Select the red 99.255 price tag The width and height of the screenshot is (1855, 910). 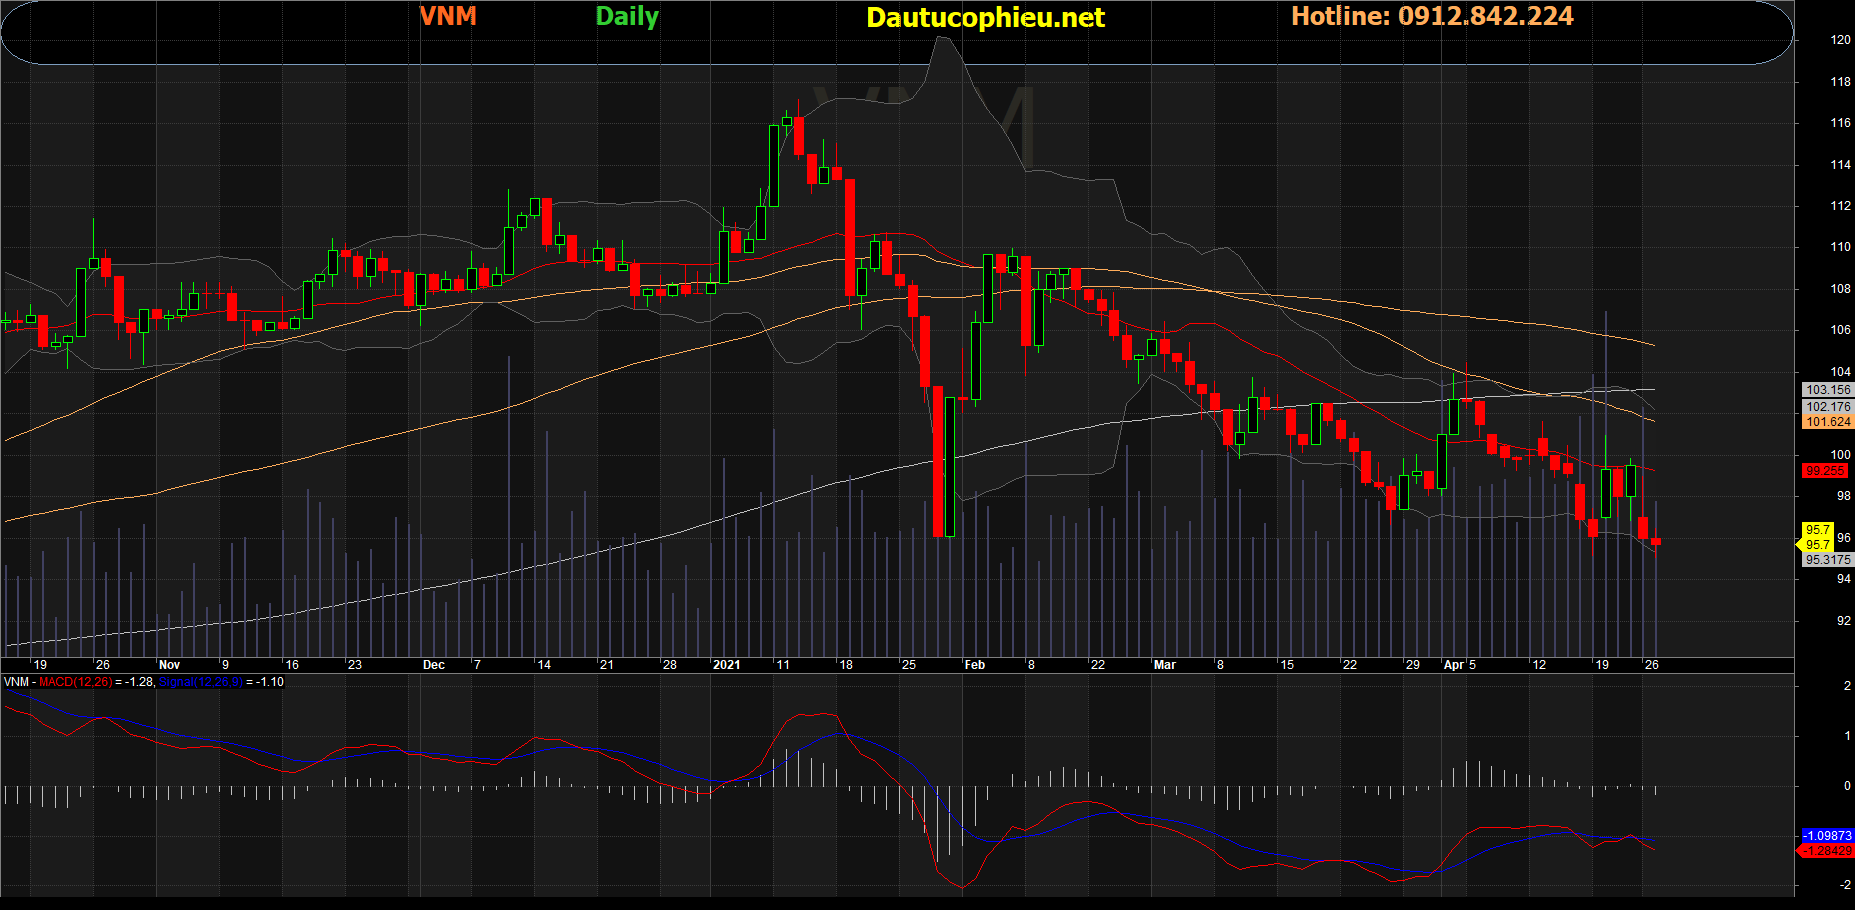[x=1825, y=471]
